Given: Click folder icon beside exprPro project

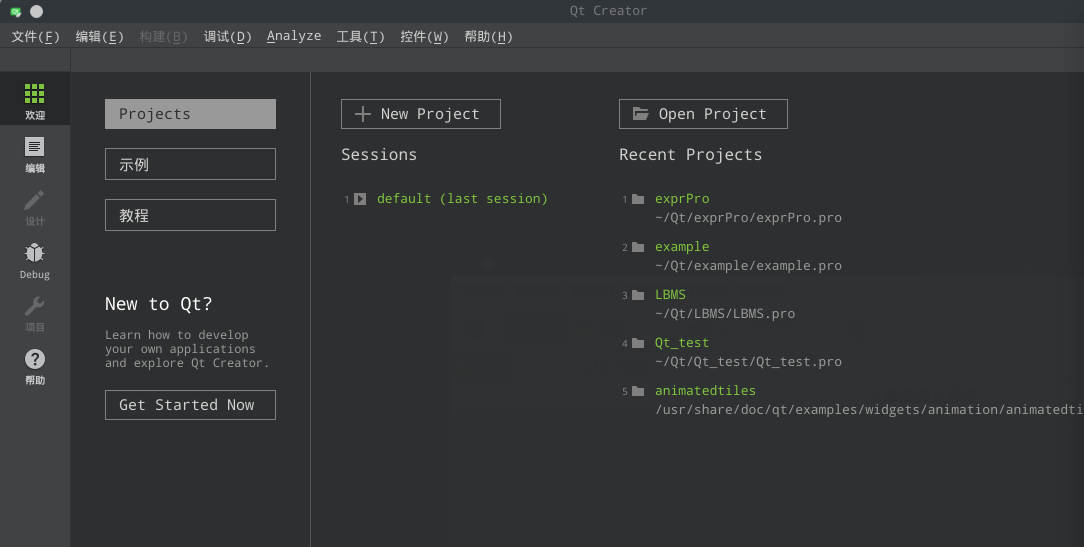Looking at the screenshot, I should [x=638, y=199].
